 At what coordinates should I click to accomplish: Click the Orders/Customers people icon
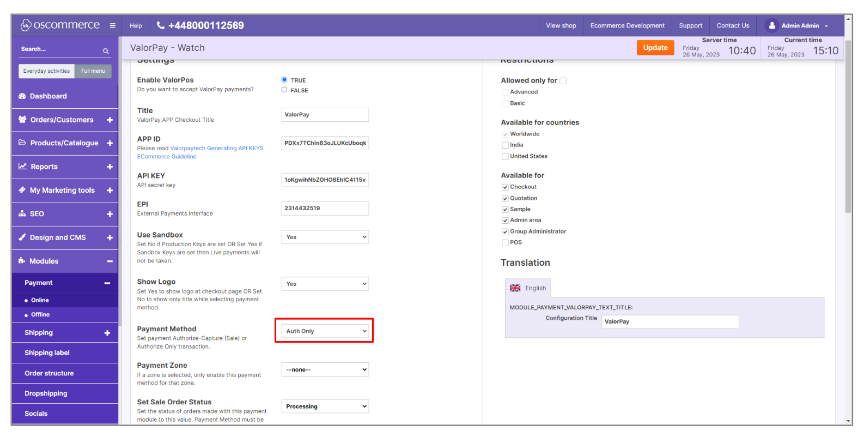pos(23,119)
